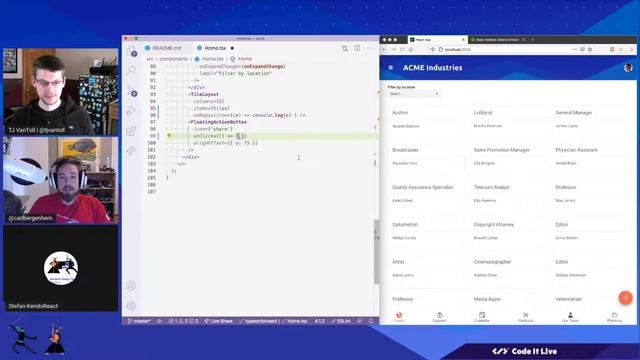Click Live Share in the status bar
This screenshot has width=640, height=360.
218,321
